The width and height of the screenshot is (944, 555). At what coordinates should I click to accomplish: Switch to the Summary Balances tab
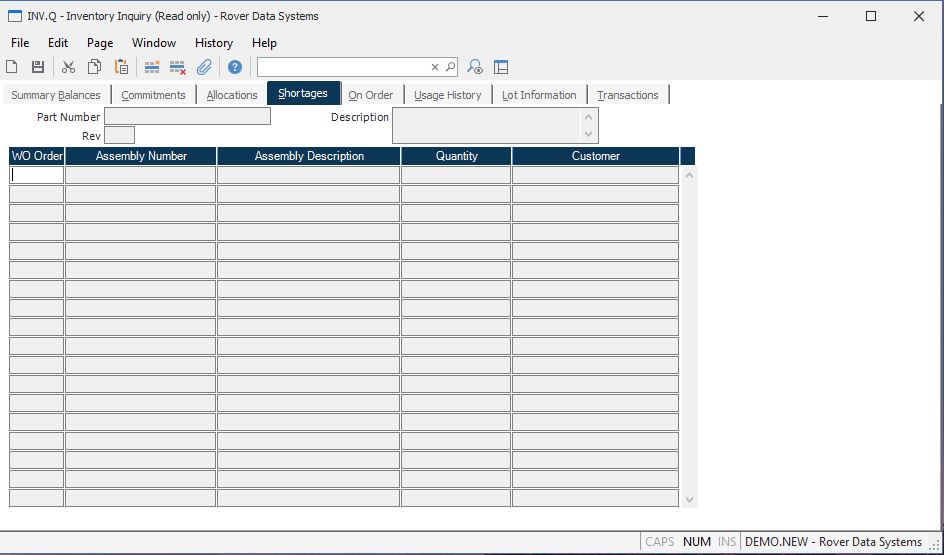56,95
